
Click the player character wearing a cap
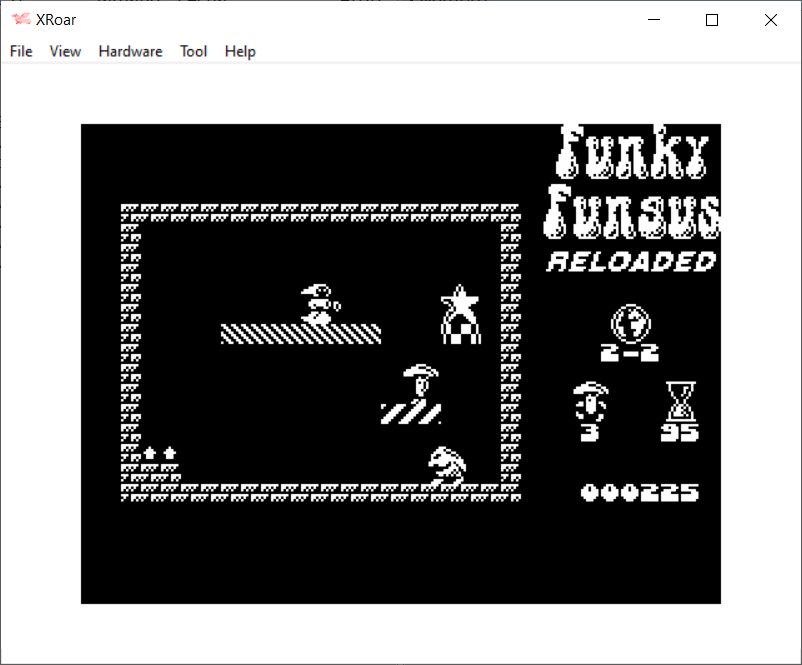pyautogui.click(x=320, y=303)
